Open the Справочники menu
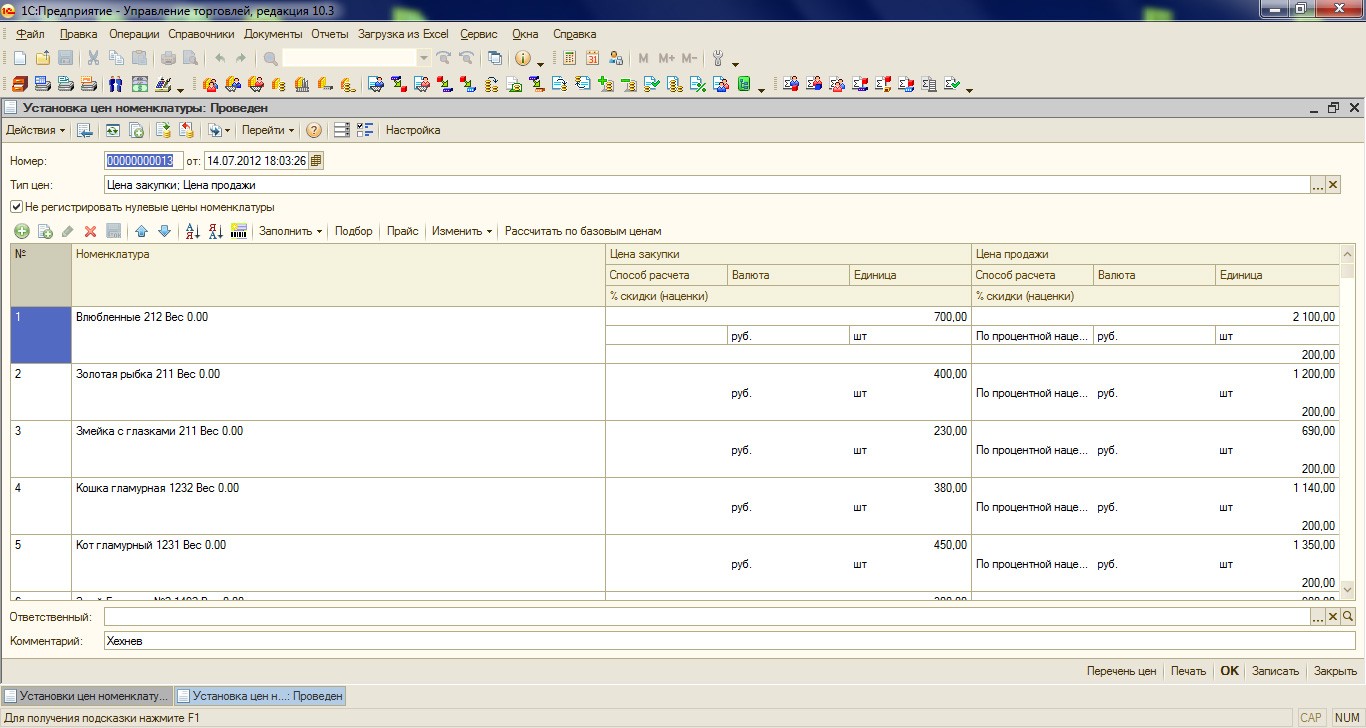The height and width of the screenshot is (728, 1366). pyautogui.click(x=201, y=34)
